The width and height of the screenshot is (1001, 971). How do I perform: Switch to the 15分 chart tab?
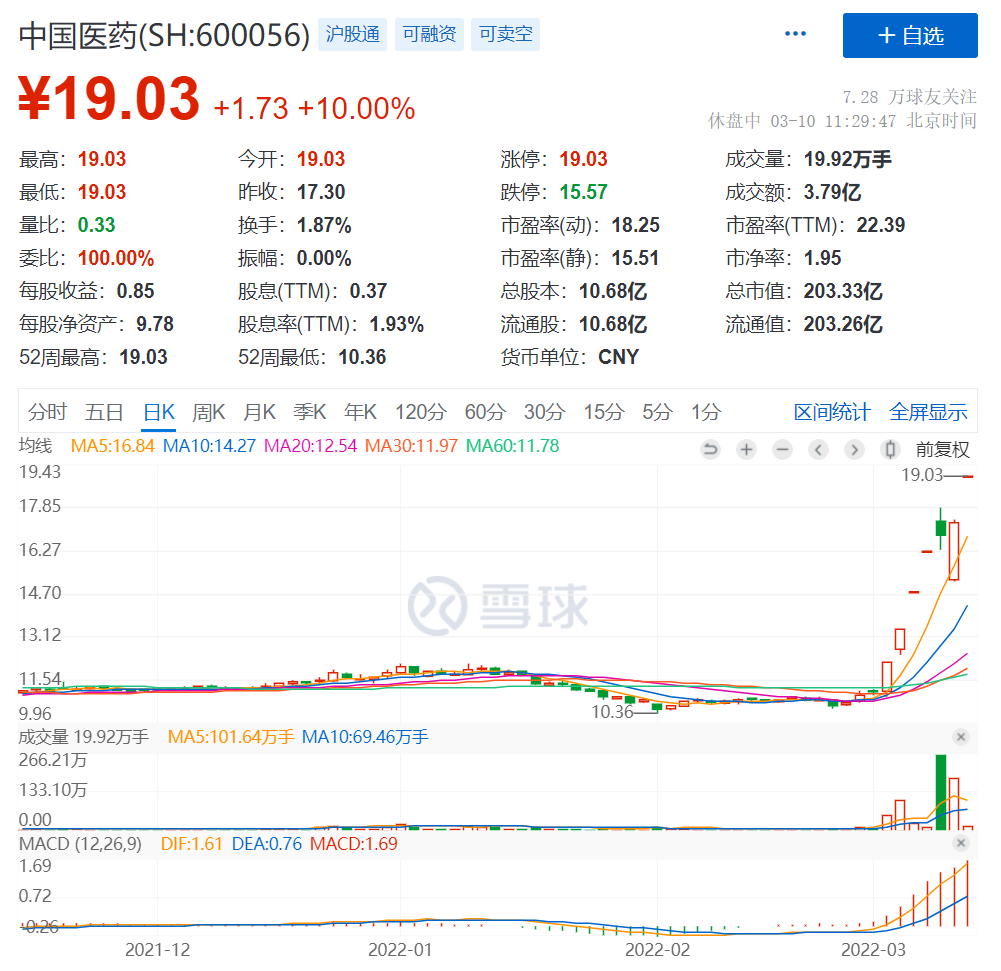pyautogui.click(x=603, y=412)
